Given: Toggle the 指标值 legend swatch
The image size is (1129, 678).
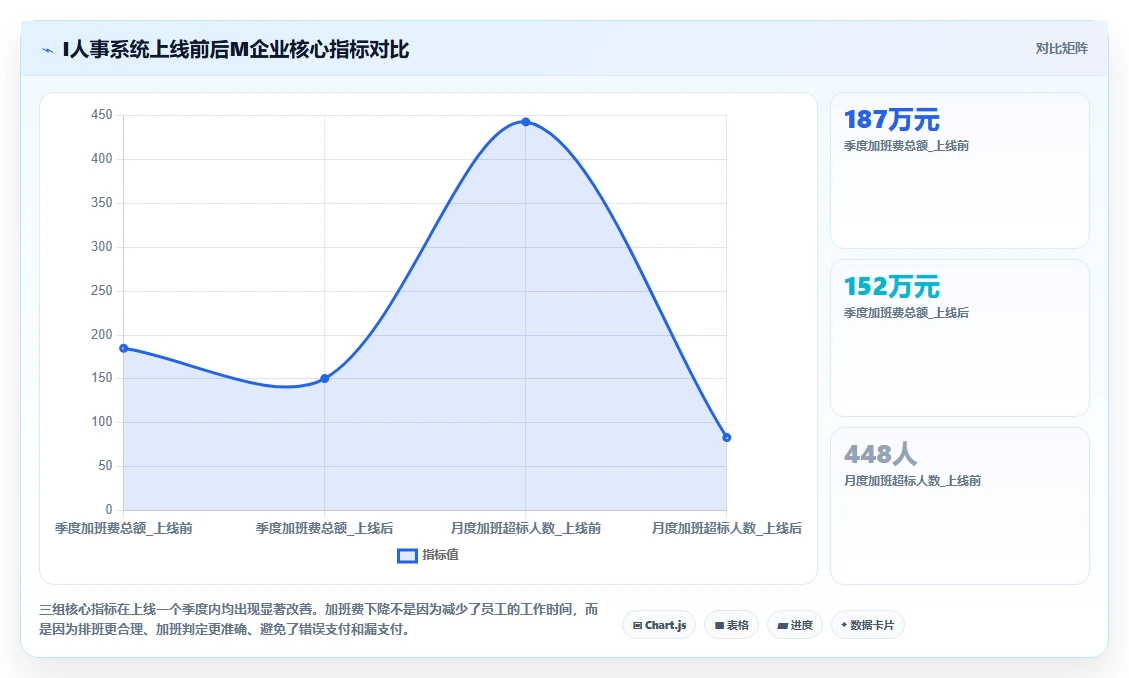Looking at the screenshot, I should 408,556.
